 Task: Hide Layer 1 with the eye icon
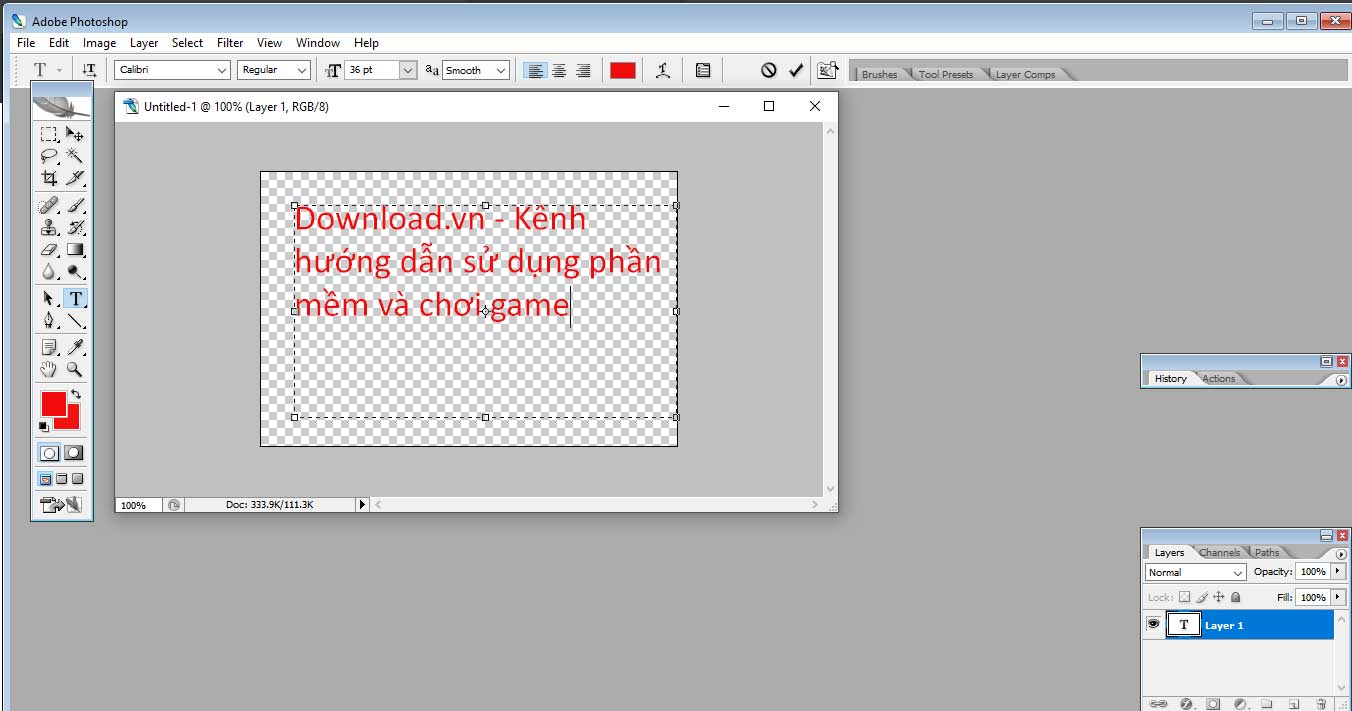click(x=1153, y=624)
